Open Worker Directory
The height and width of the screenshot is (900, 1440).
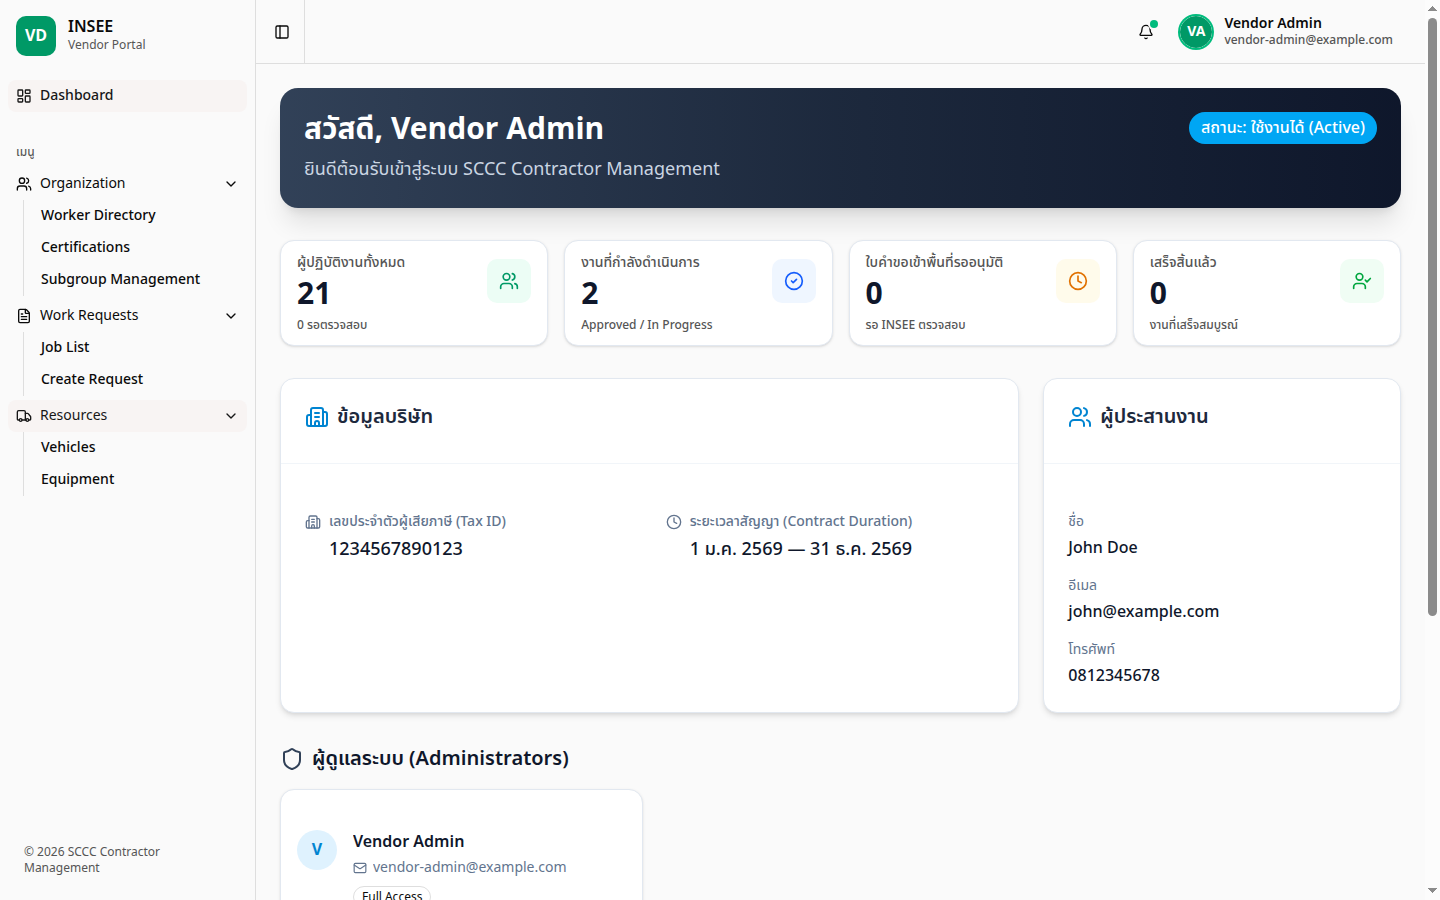point(98,215)
